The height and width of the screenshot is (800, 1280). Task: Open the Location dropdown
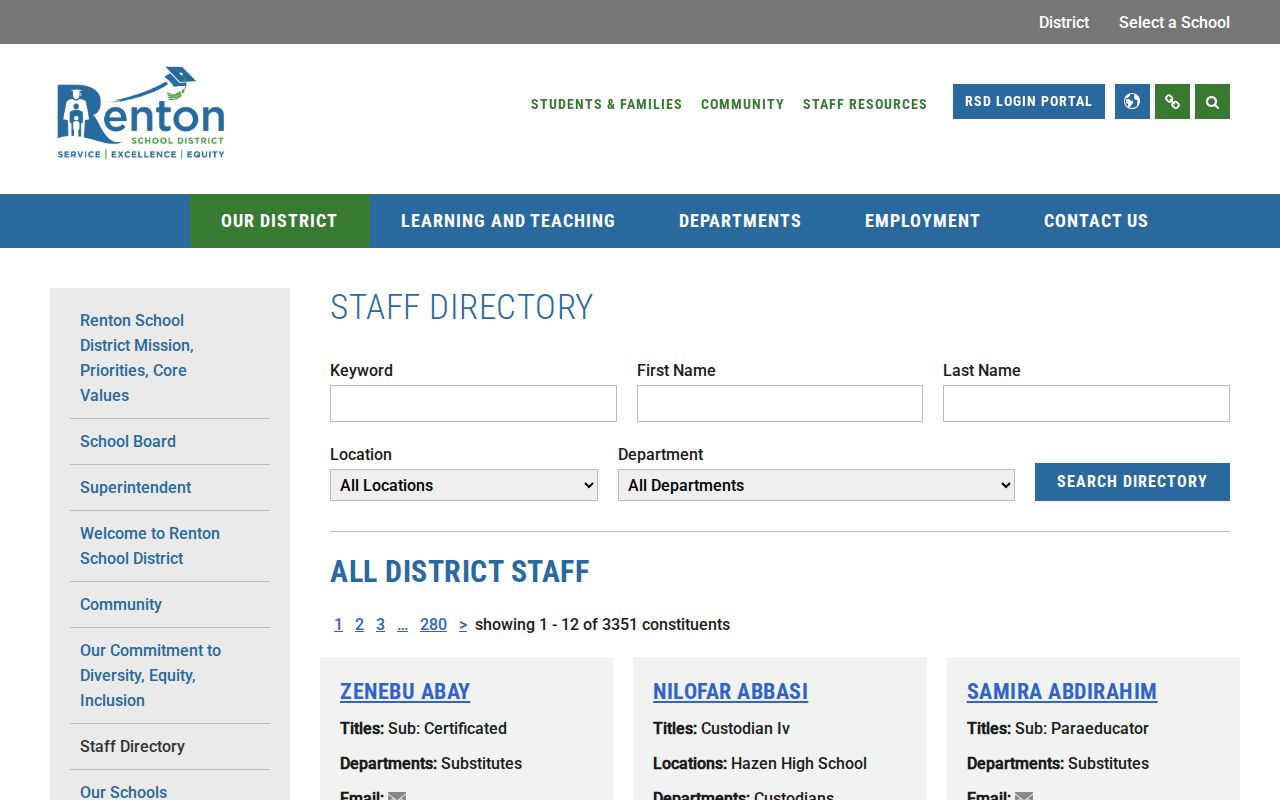(464, 485)
